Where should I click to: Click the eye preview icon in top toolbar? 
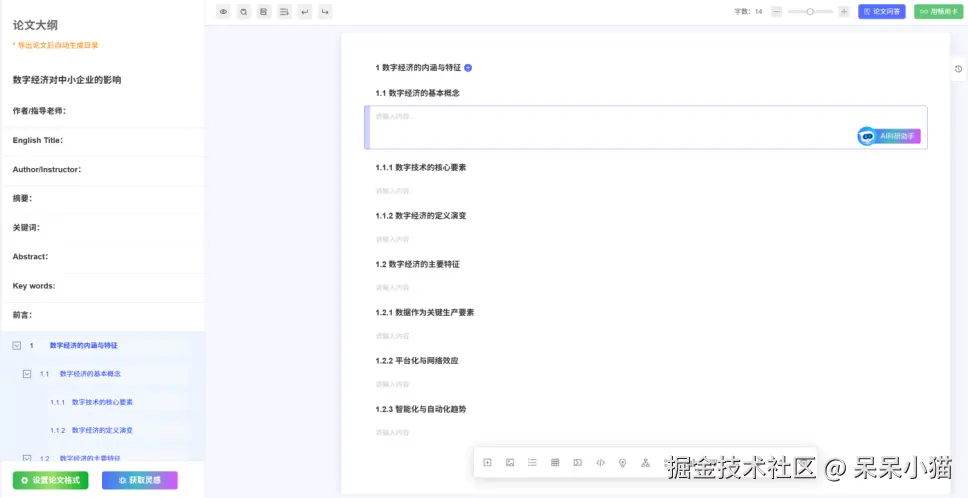click(x=223, y=11)
